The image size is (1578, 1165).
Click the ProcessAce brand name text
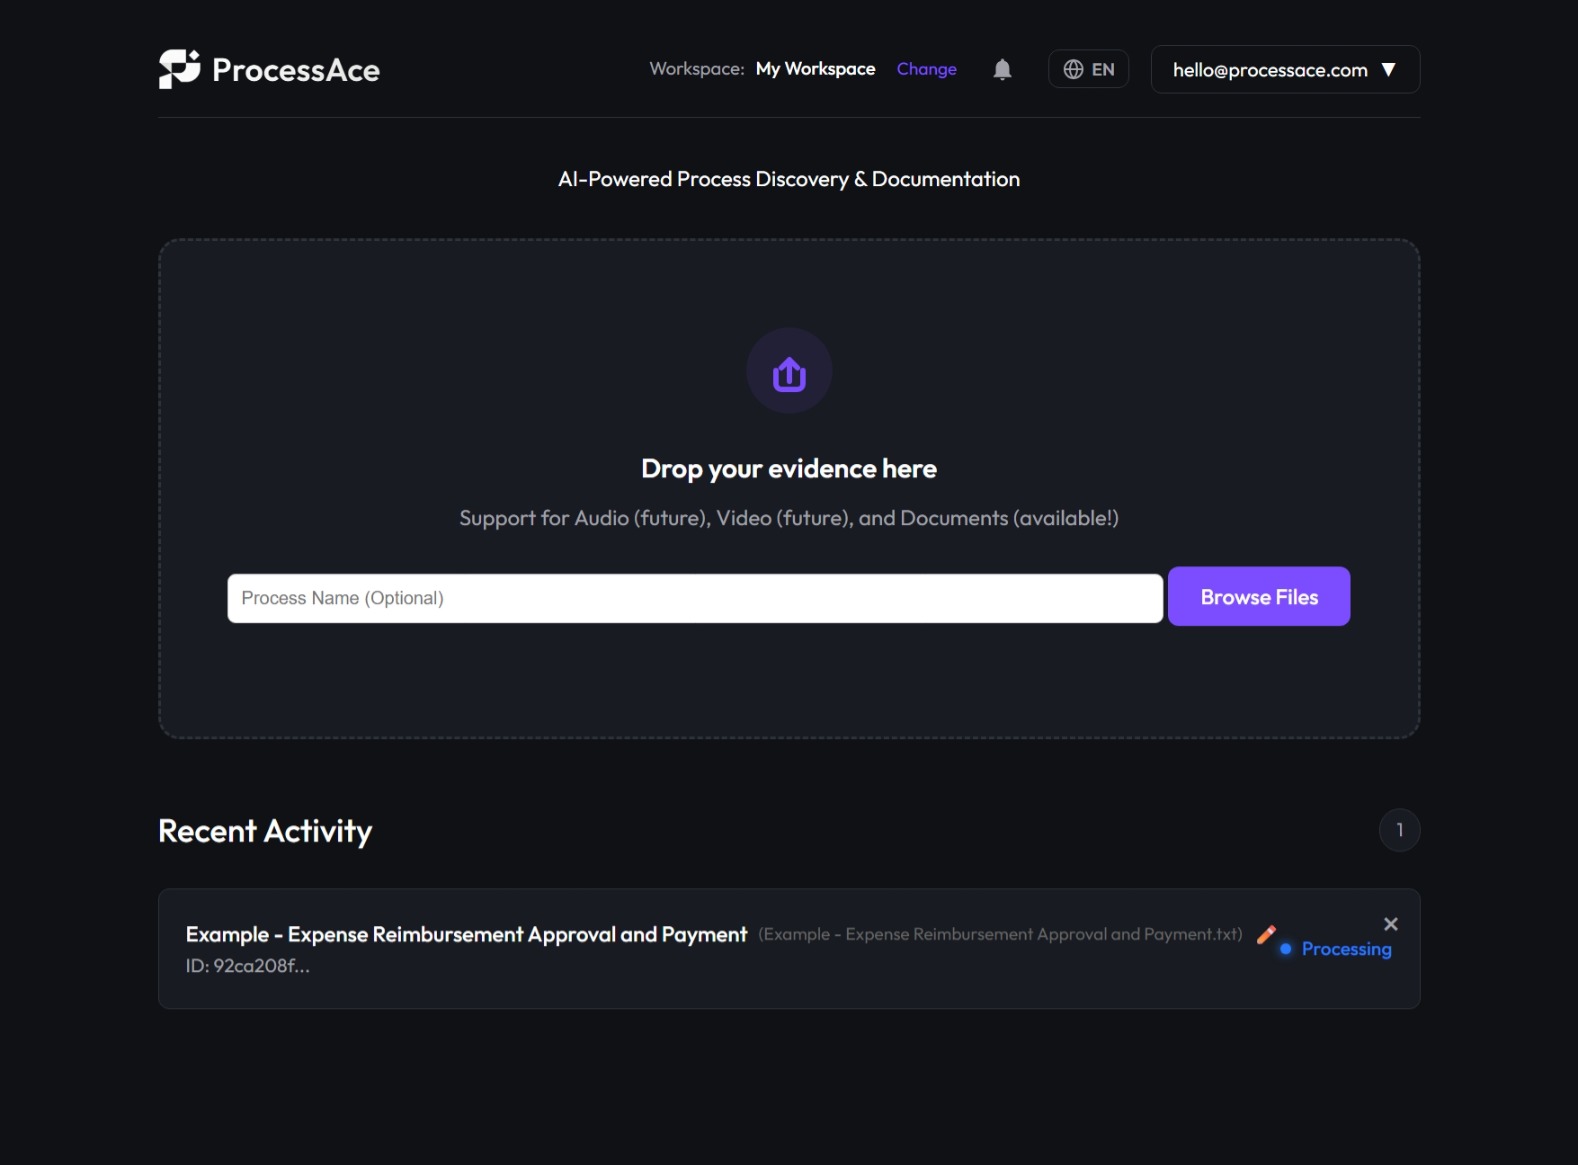click(x=296, y=70)
